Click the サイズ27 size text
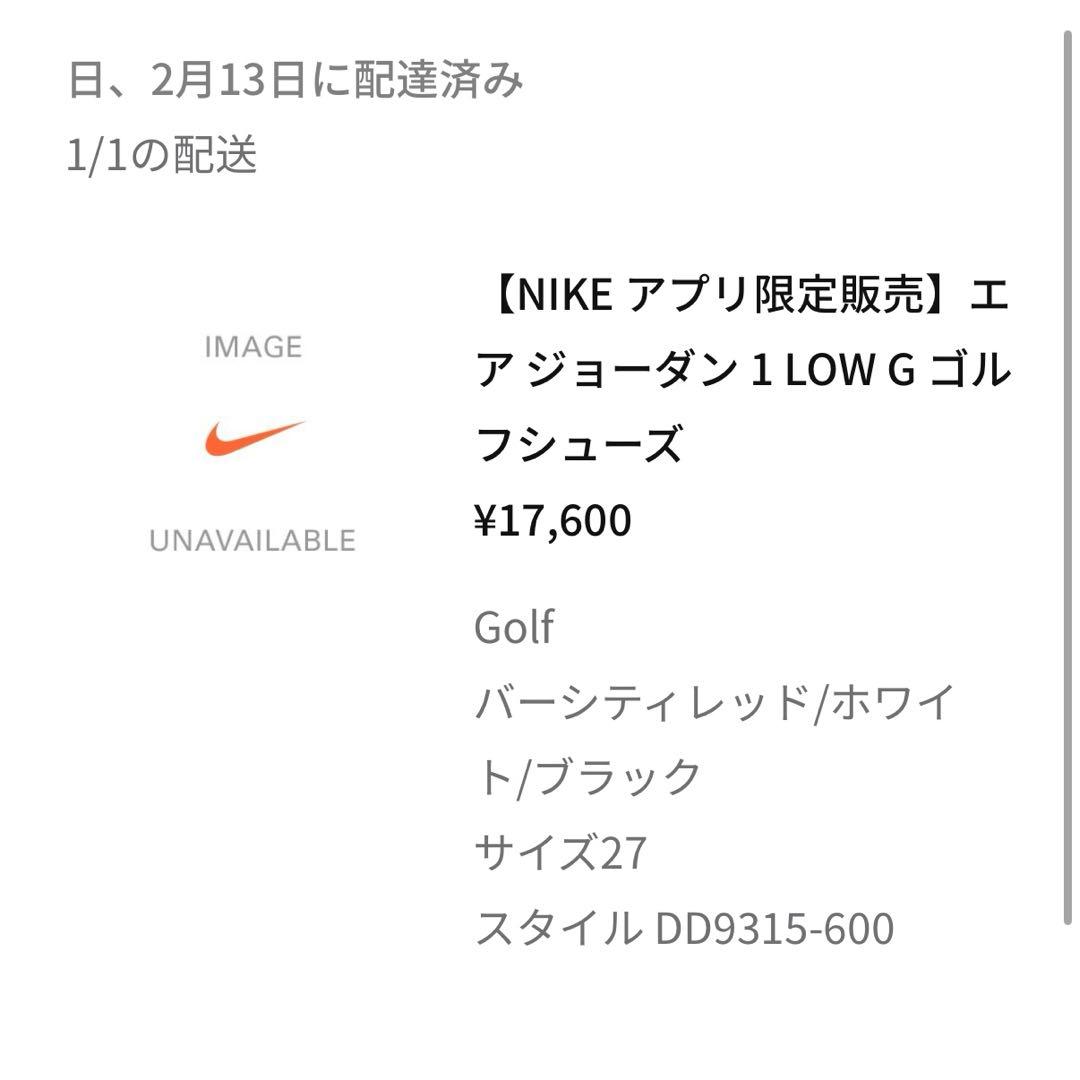The height and width of the screenshot is (1080, 1080). click(561, 853)
